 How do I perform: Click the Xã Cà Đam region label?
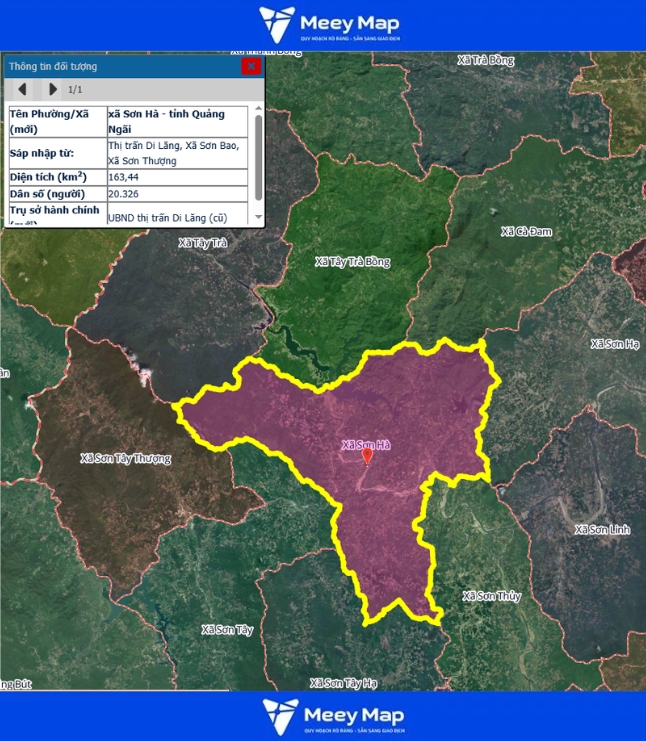click(x=526, y=232)
